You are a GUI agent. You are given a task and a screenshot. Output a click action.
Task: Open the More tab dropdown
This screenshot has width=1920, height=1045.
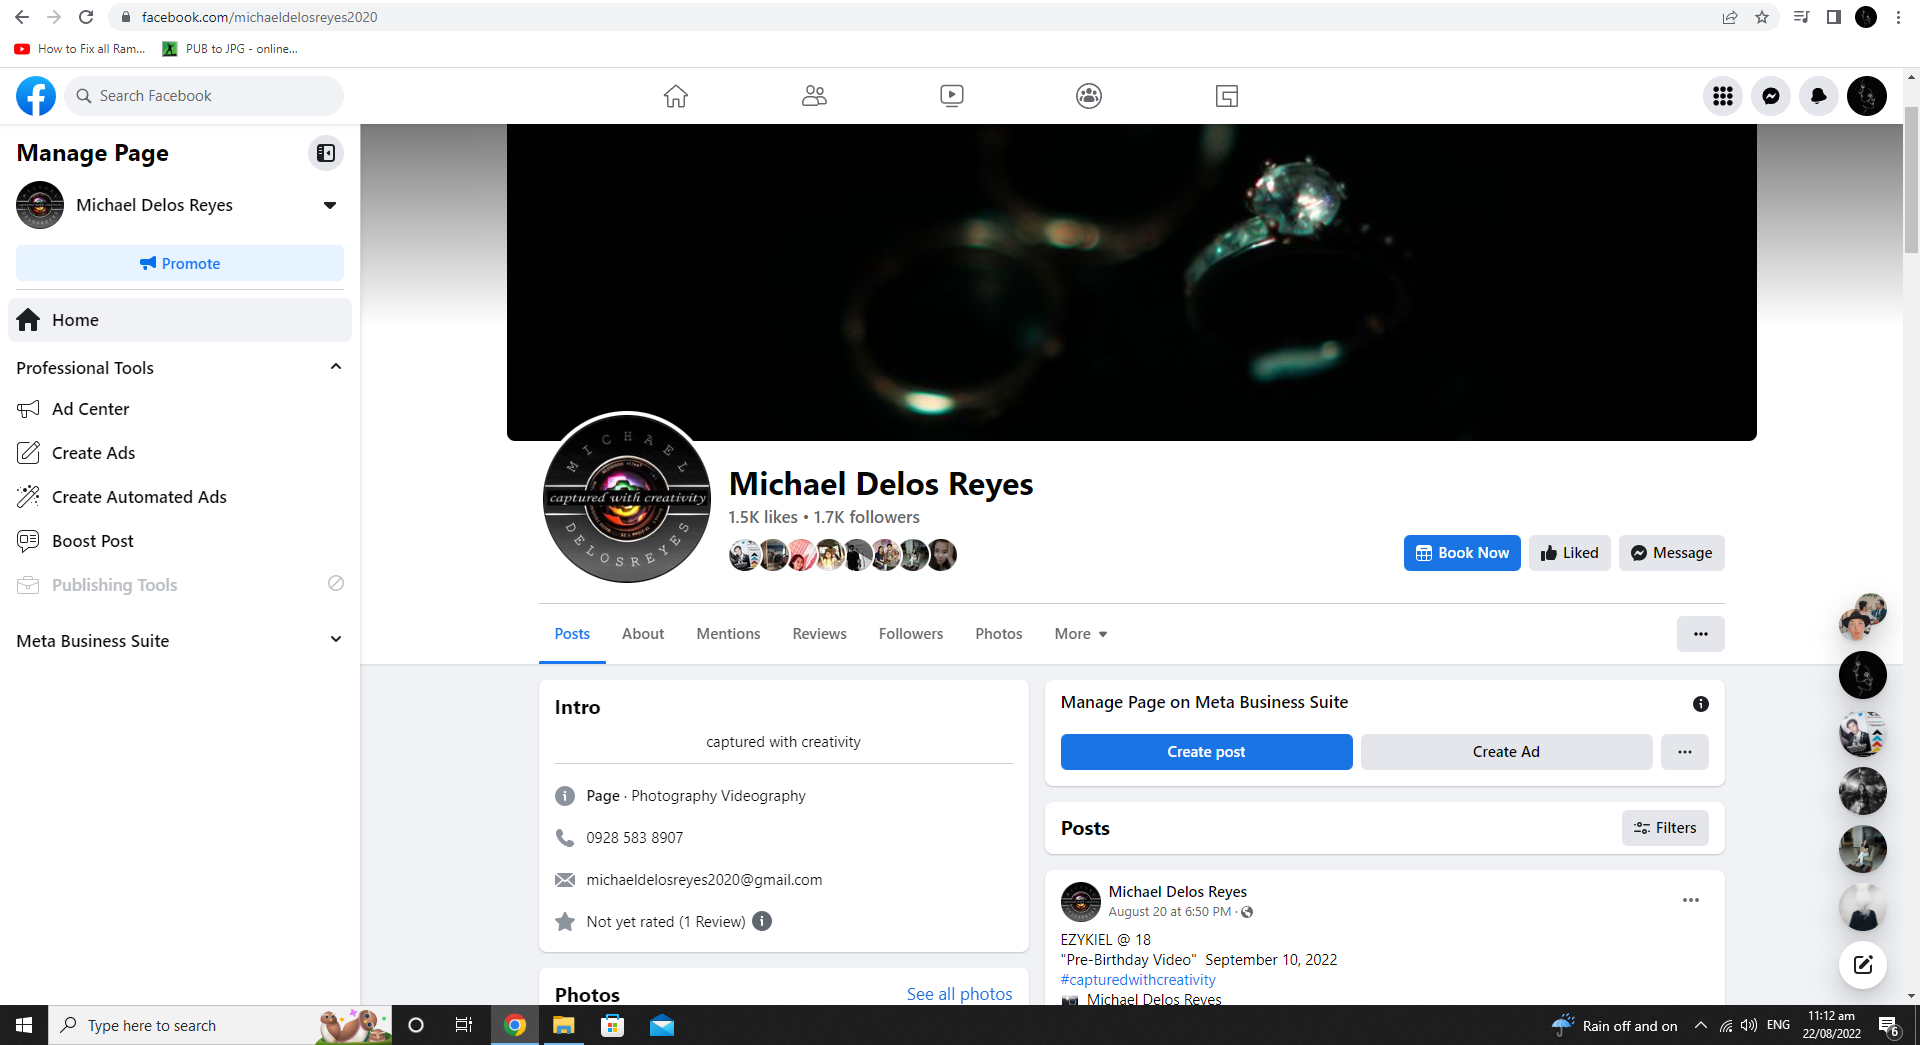[x=1081, y=634]
